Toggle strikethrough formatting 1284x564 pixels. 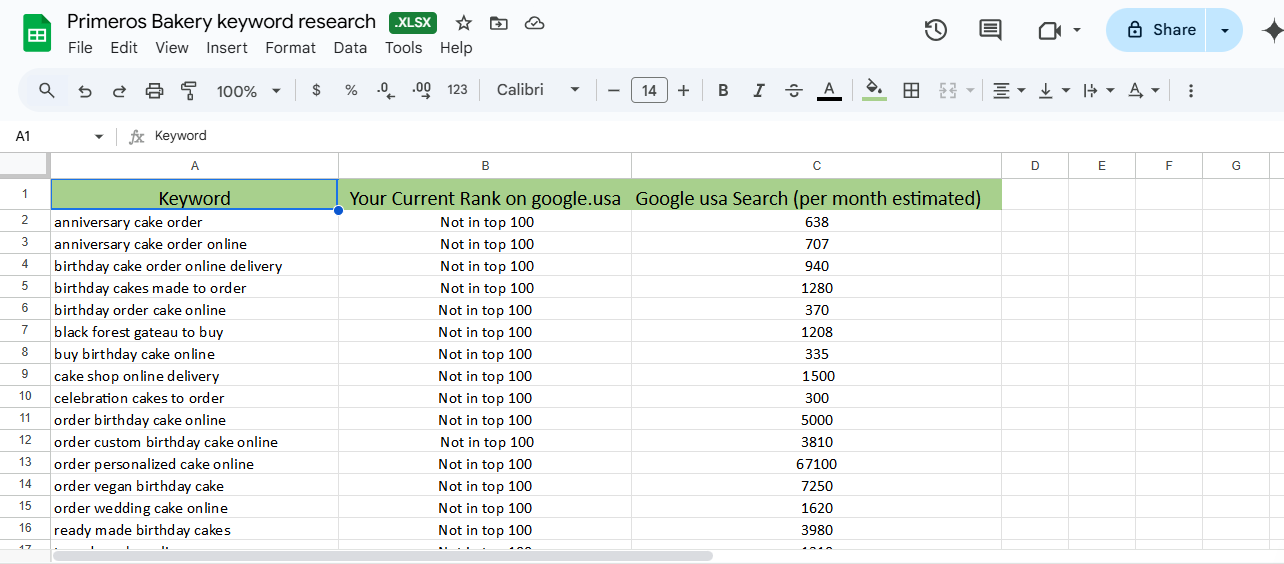(793, 91)
